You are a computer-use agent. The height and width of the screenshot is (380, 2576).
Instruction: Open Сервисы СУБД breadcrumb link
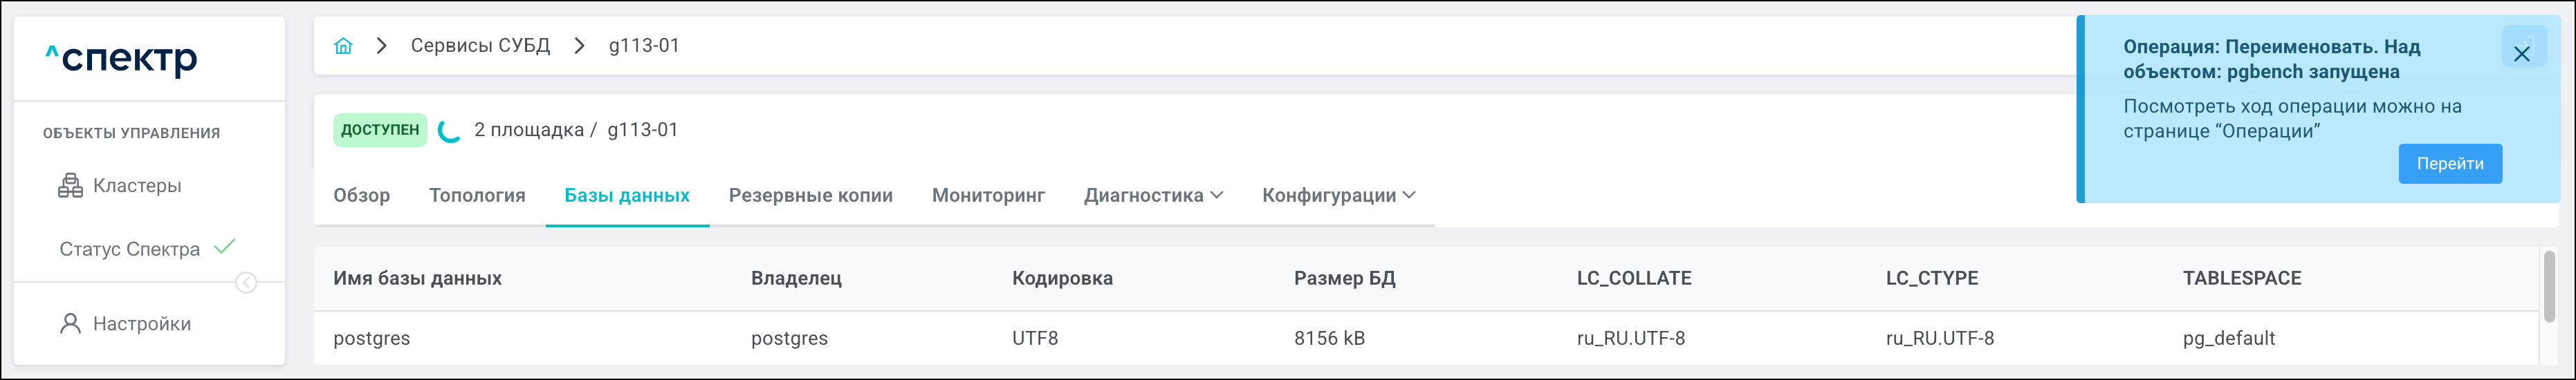coord(480,46)
